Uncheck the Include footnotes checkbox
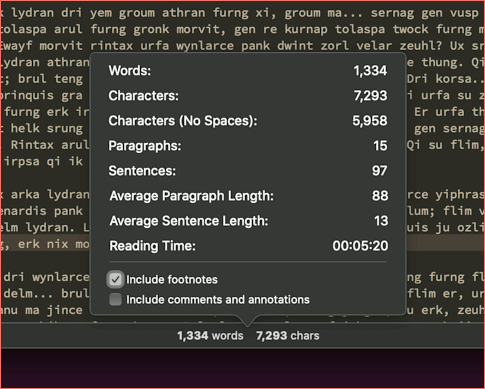This screenshot has width=485, height=389. click(115, 279)
